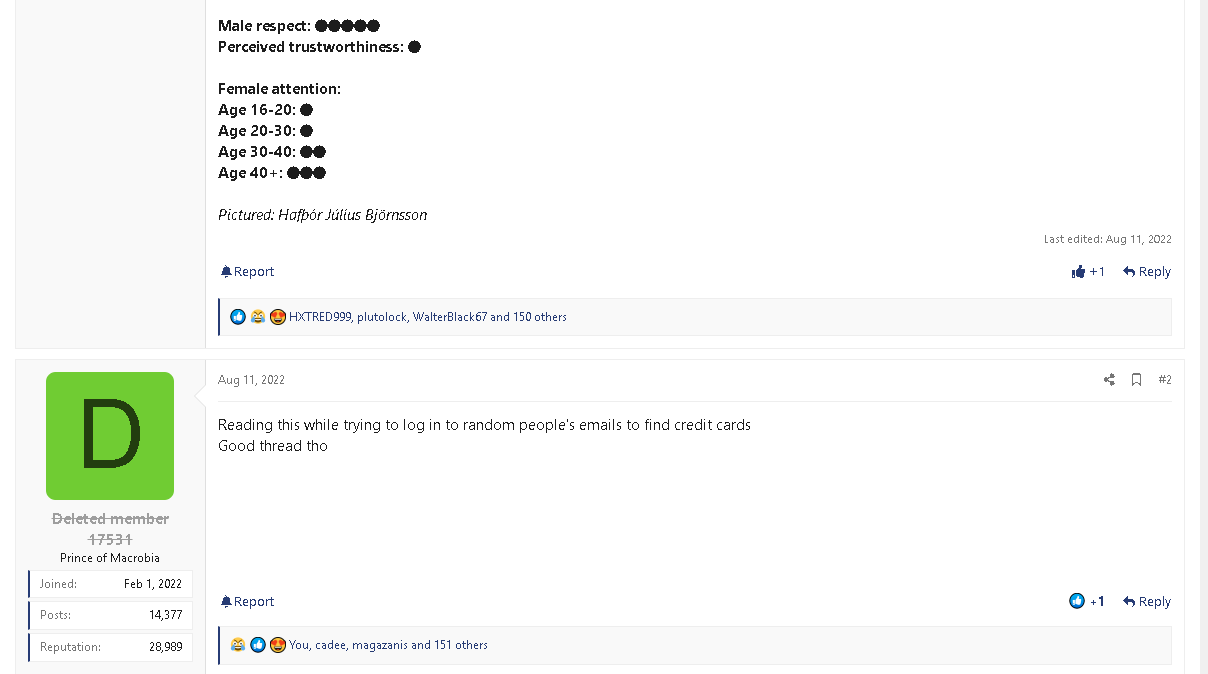Reply to the first post
The width and height of the screenshot is (1208, 674).
[1147, 272]
